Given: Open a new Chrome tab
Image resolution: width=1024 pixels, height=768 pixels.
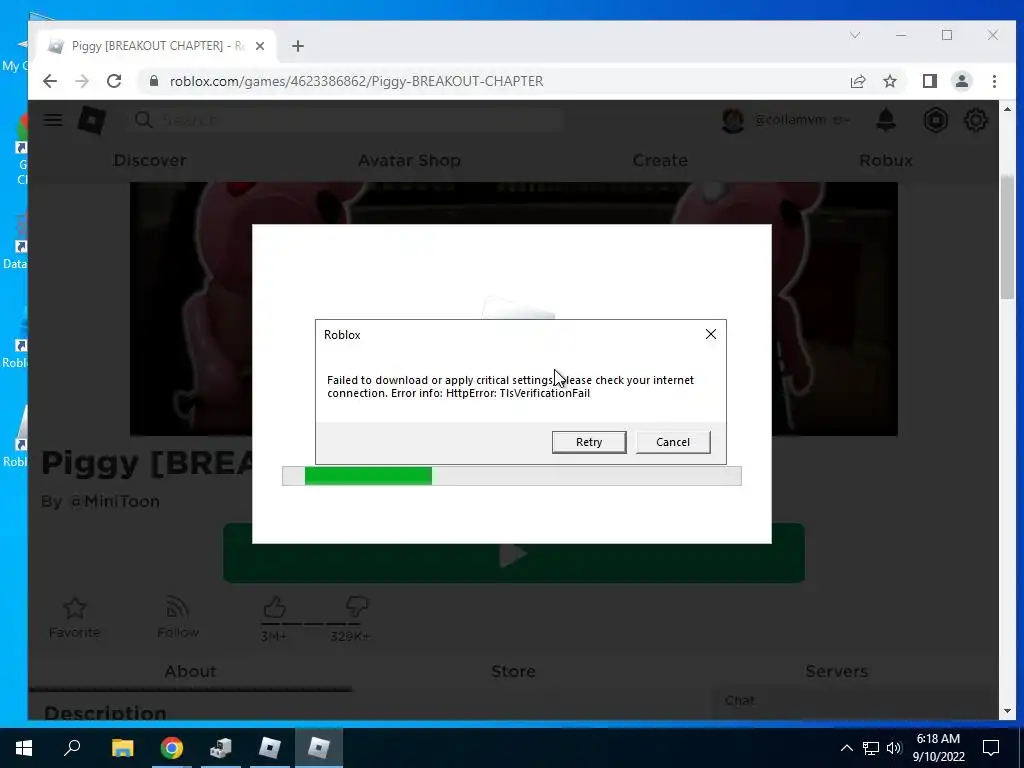Looking at the screenshot, I should tap(298, 46).
